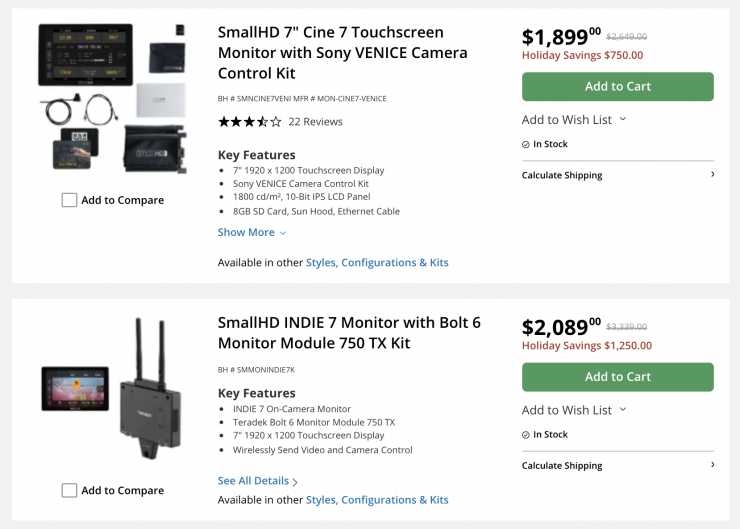
Task: Open Add to Wish List dropdown for Cine 7
Action: pyautogui.click(x=623, y=119)
